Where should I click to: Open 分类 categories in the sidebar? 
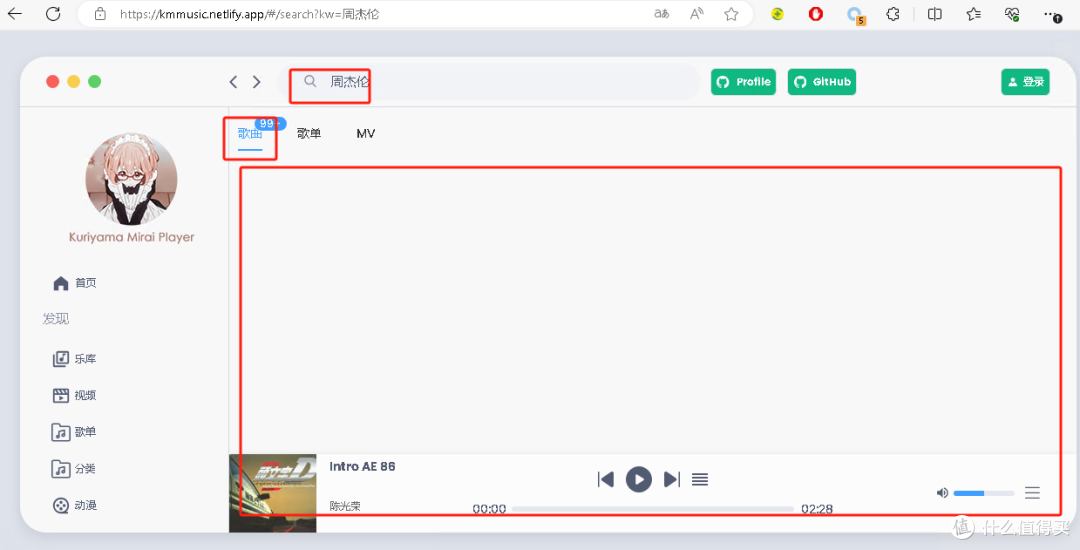coord(74,469)
